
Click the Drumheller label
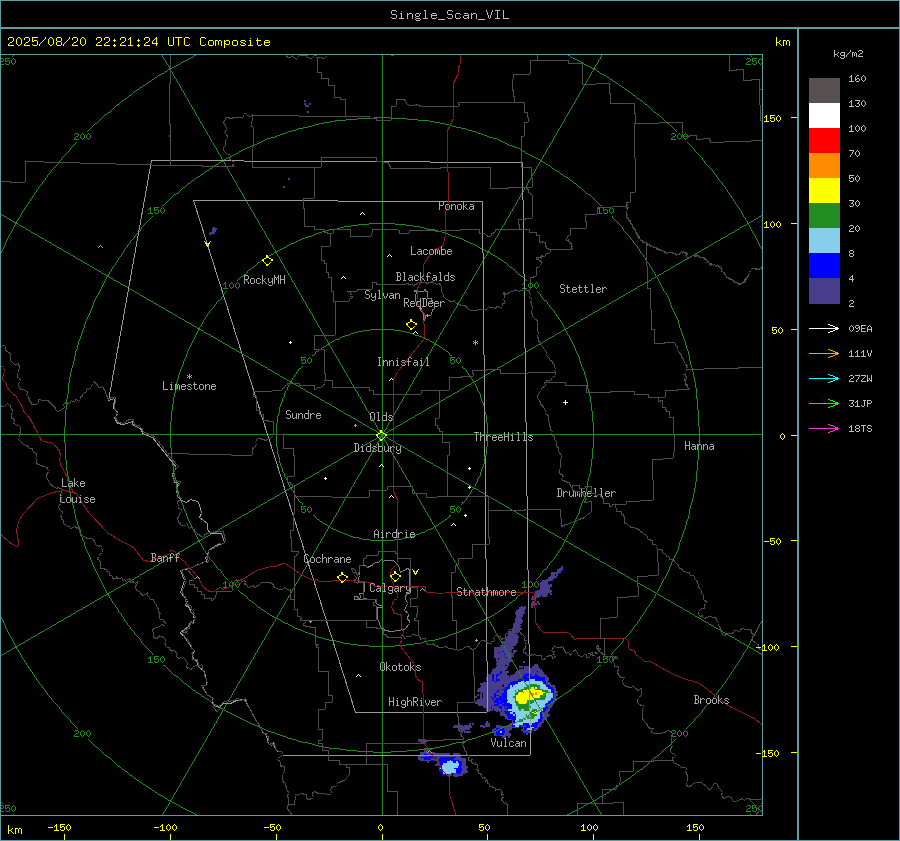pos(586,493)
